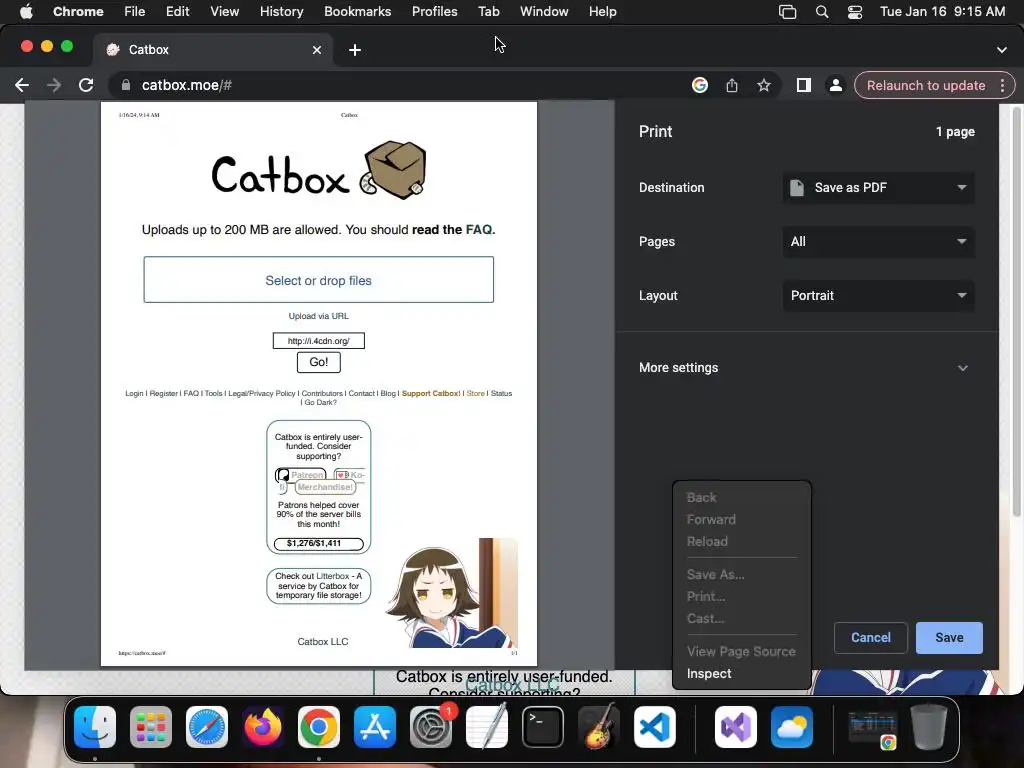Open GarageBand from the Dock
Screen dimensions: 1024x768
pos(599,727)
